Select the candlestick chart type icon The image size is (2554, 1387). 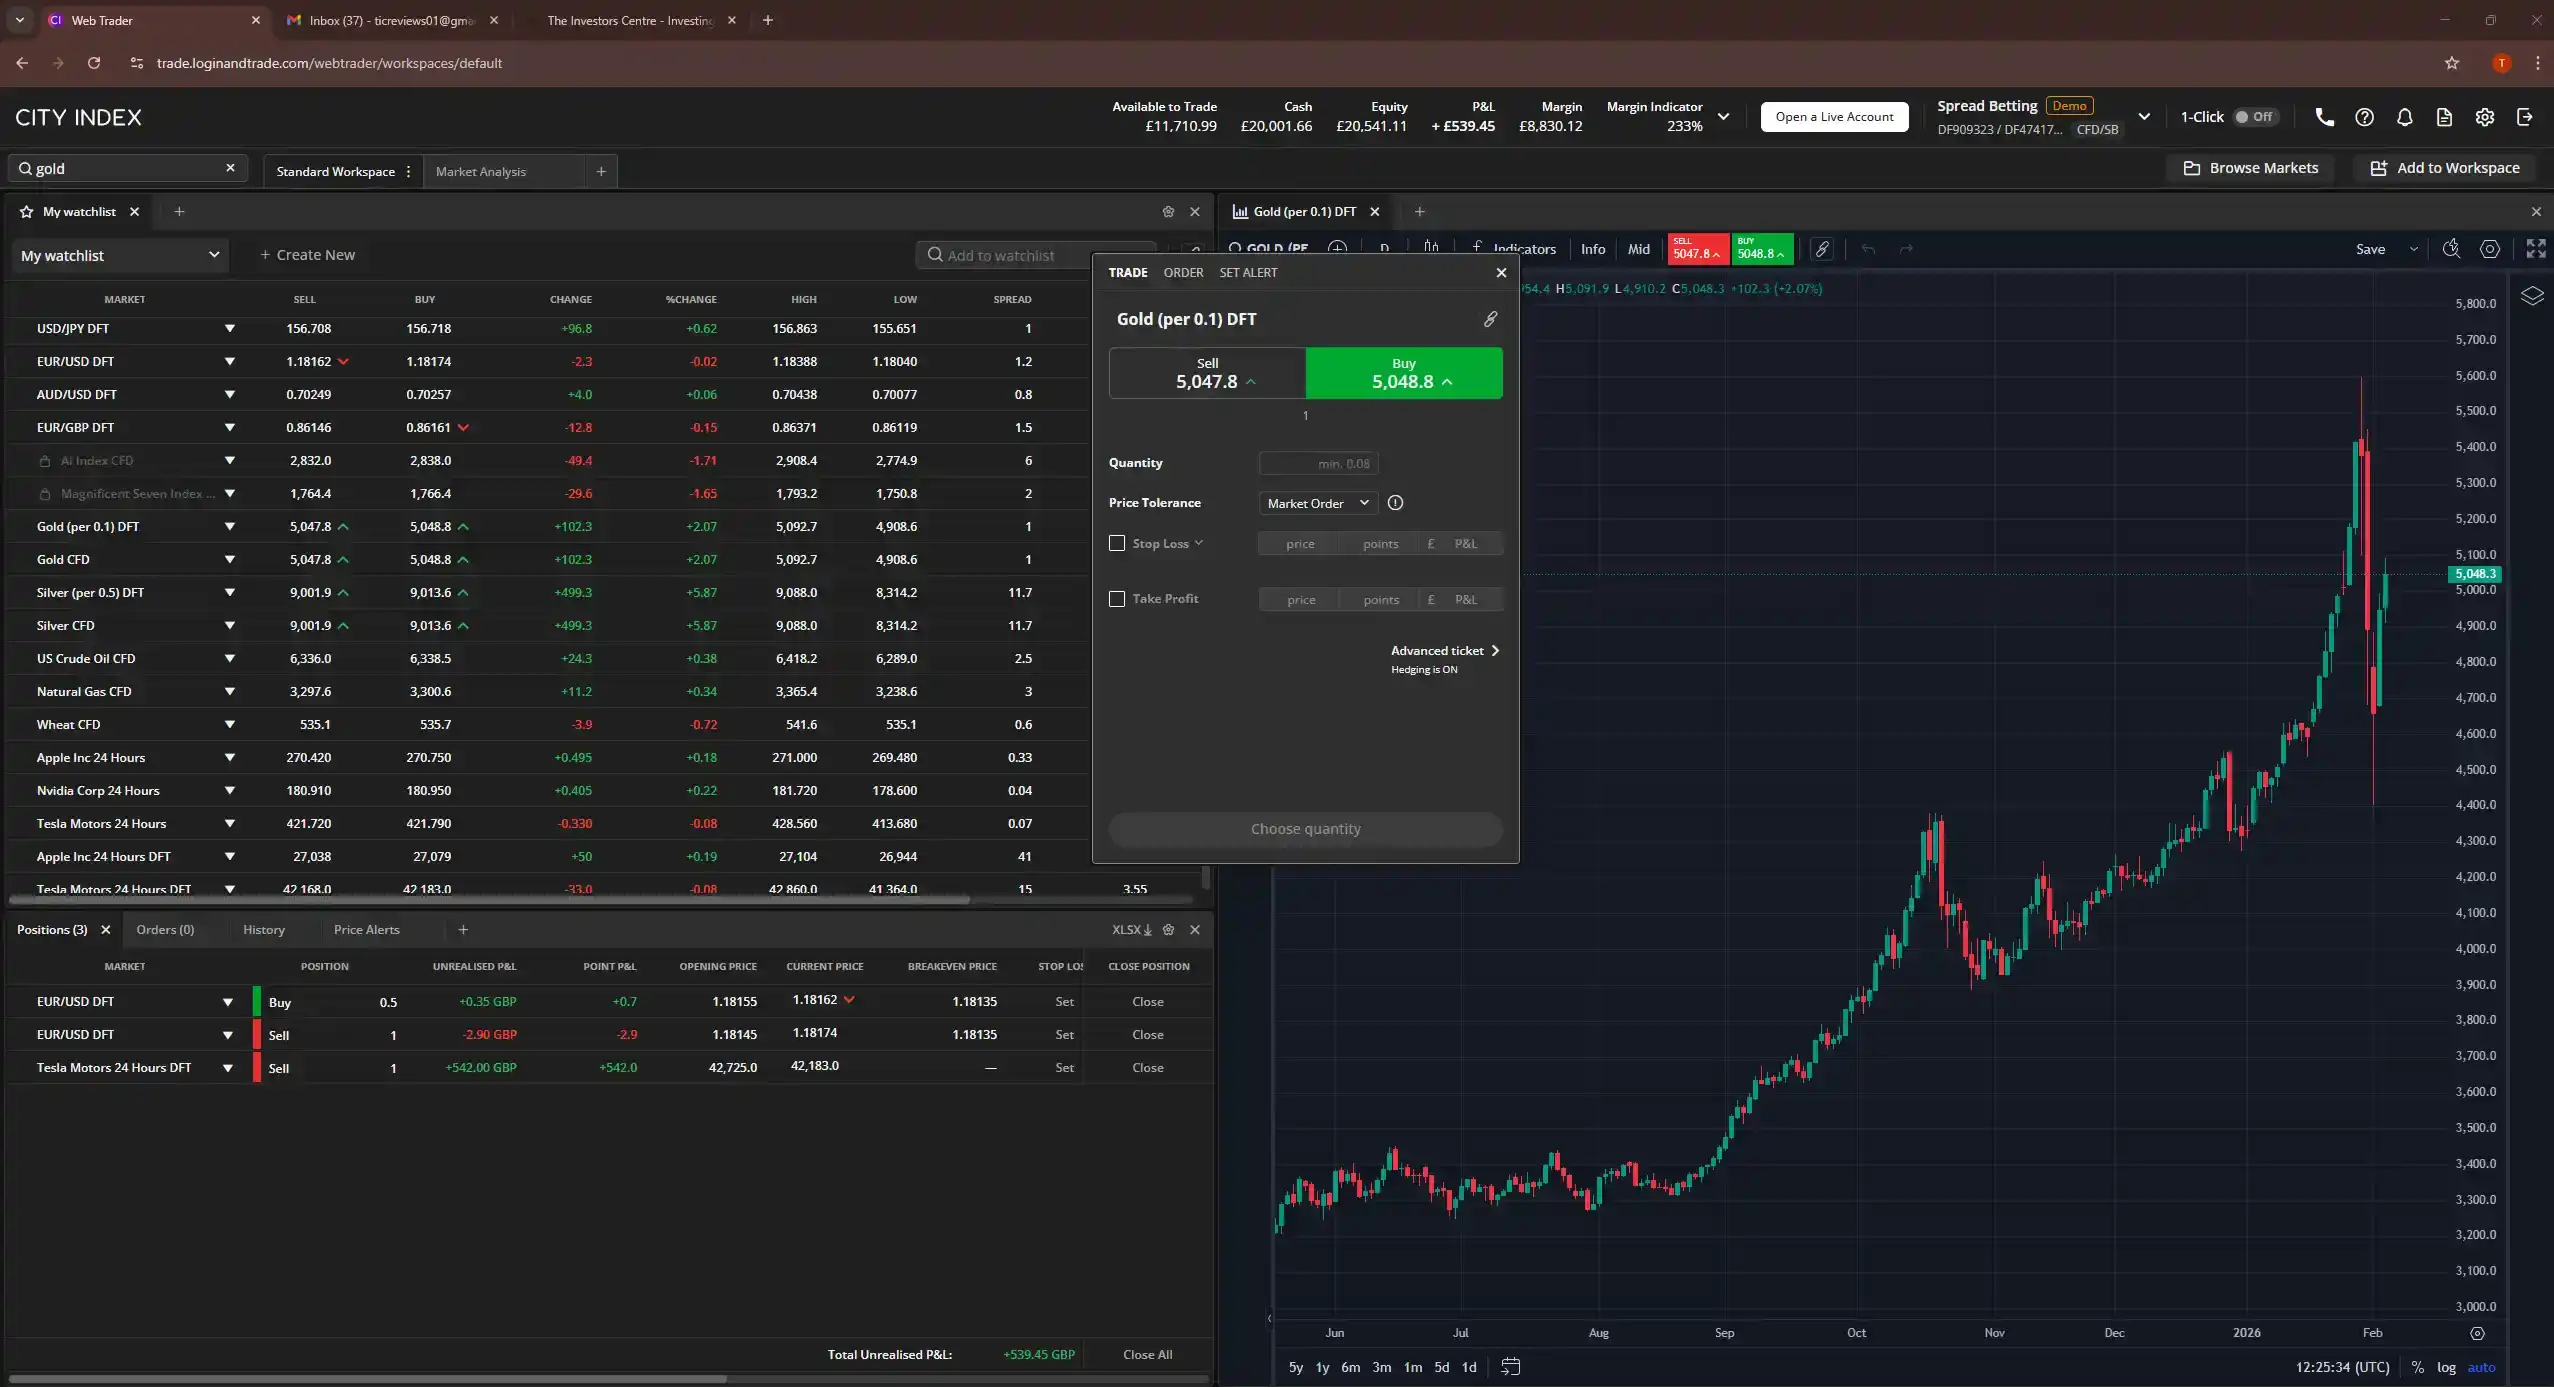[x=1429, y=248]
